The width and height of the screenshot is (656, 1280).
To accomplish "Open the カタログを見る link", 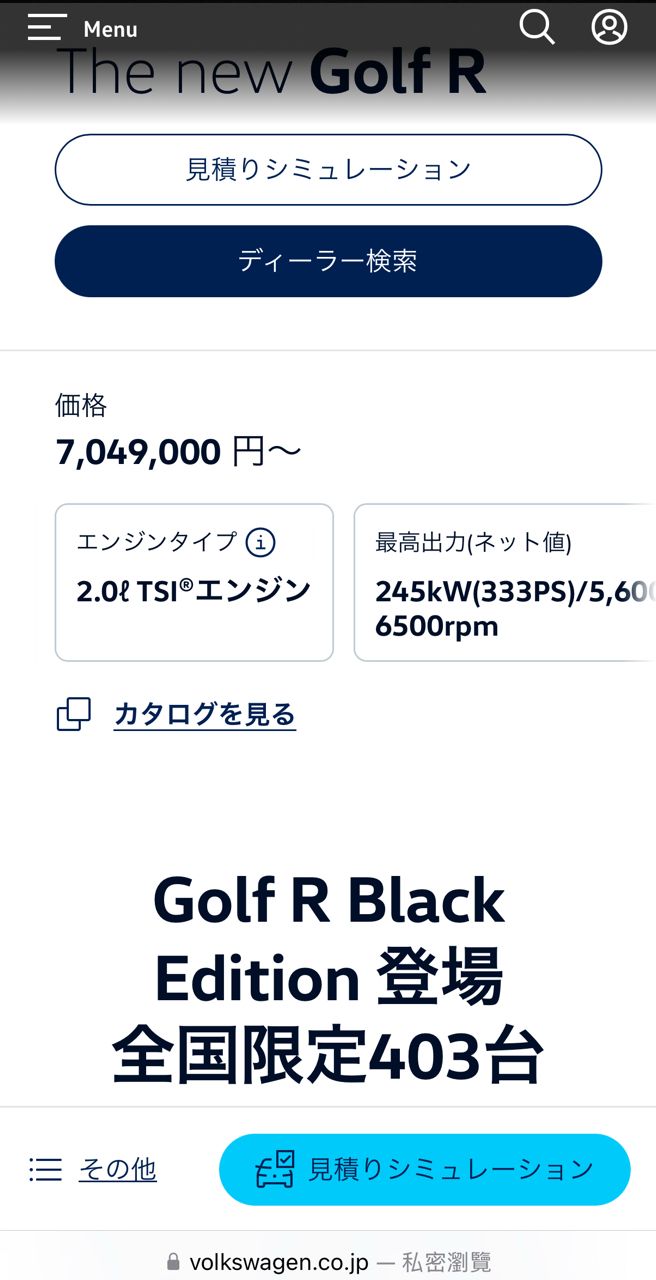I will click(x=204, y=715).
